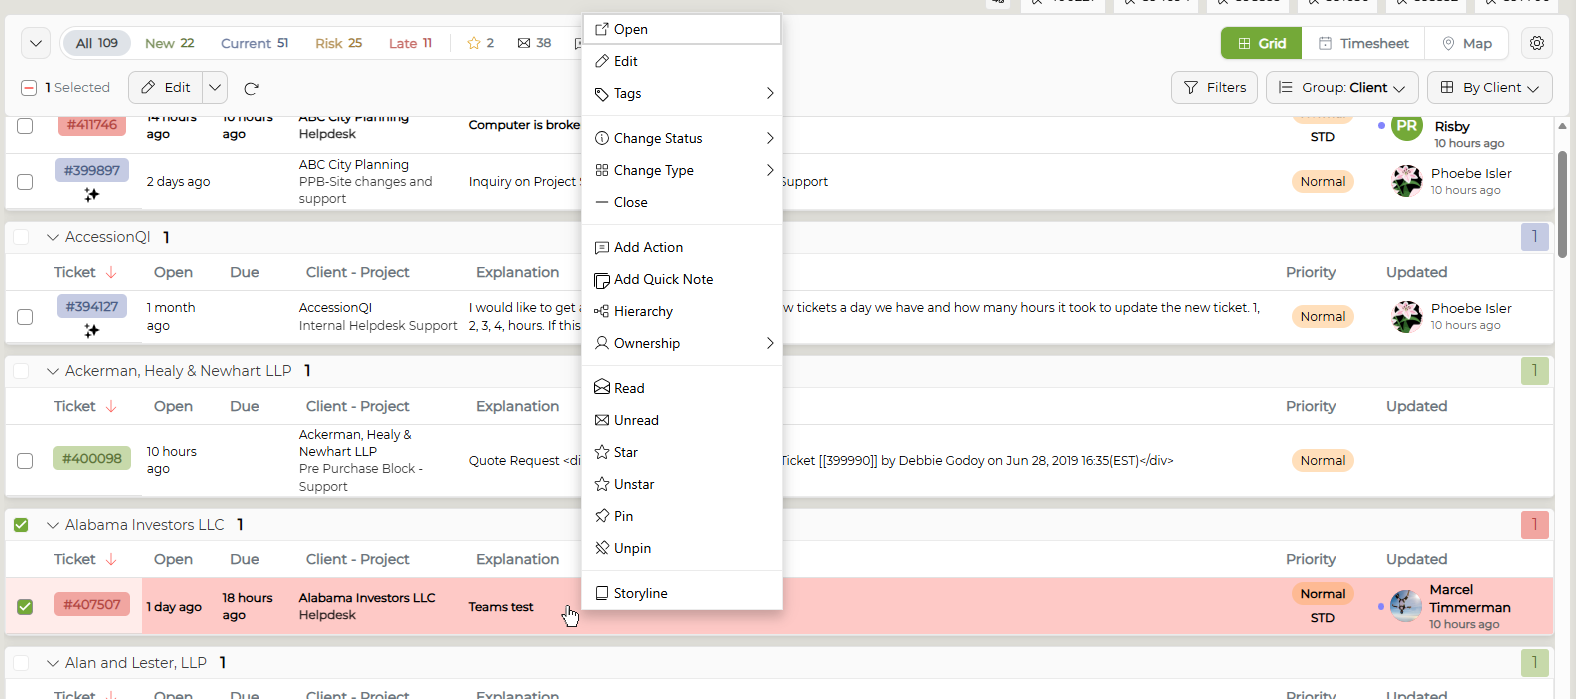Switch to the Risk 25 tab
This screenshot has width=1576, height=699.
coord(338,43)
